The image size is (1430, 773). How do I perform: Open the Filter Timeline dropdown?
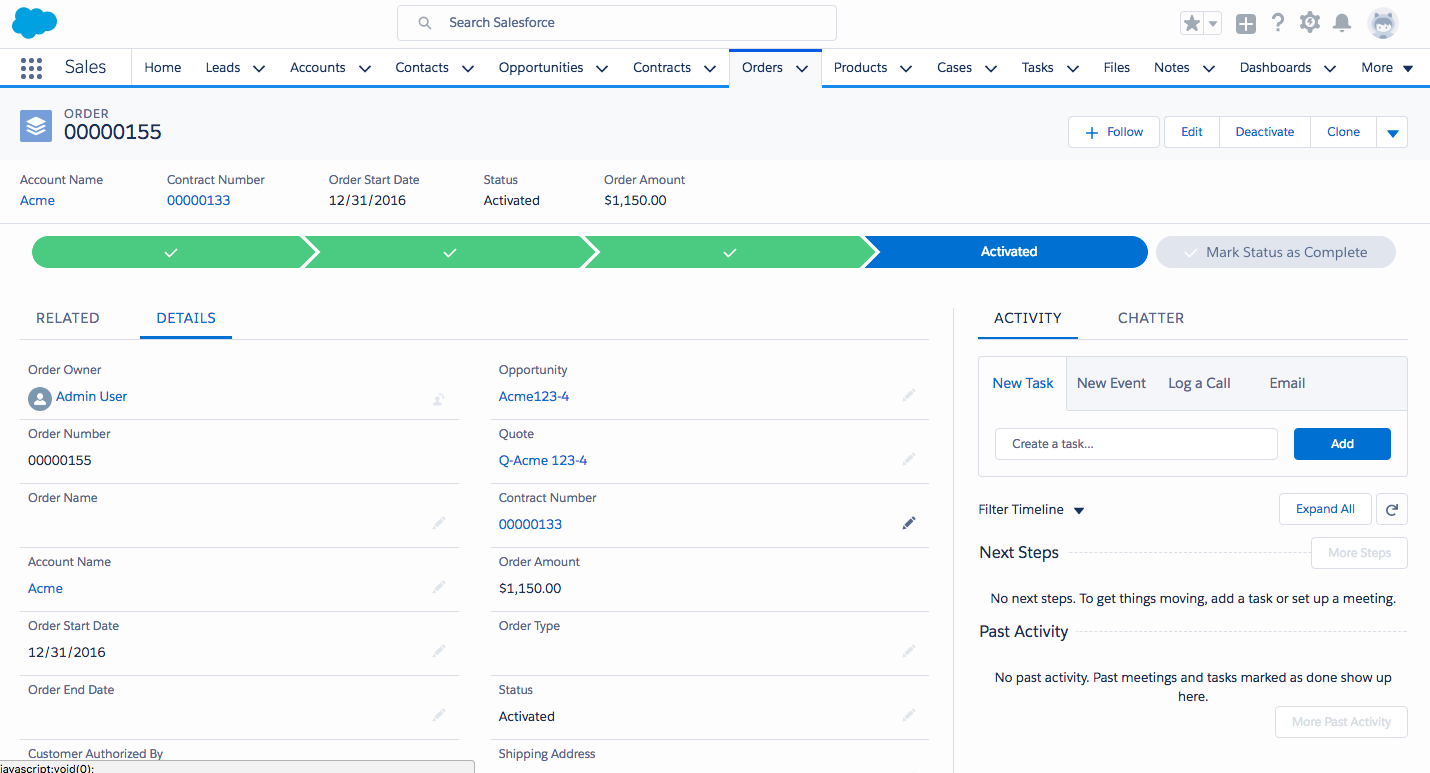1031,510
